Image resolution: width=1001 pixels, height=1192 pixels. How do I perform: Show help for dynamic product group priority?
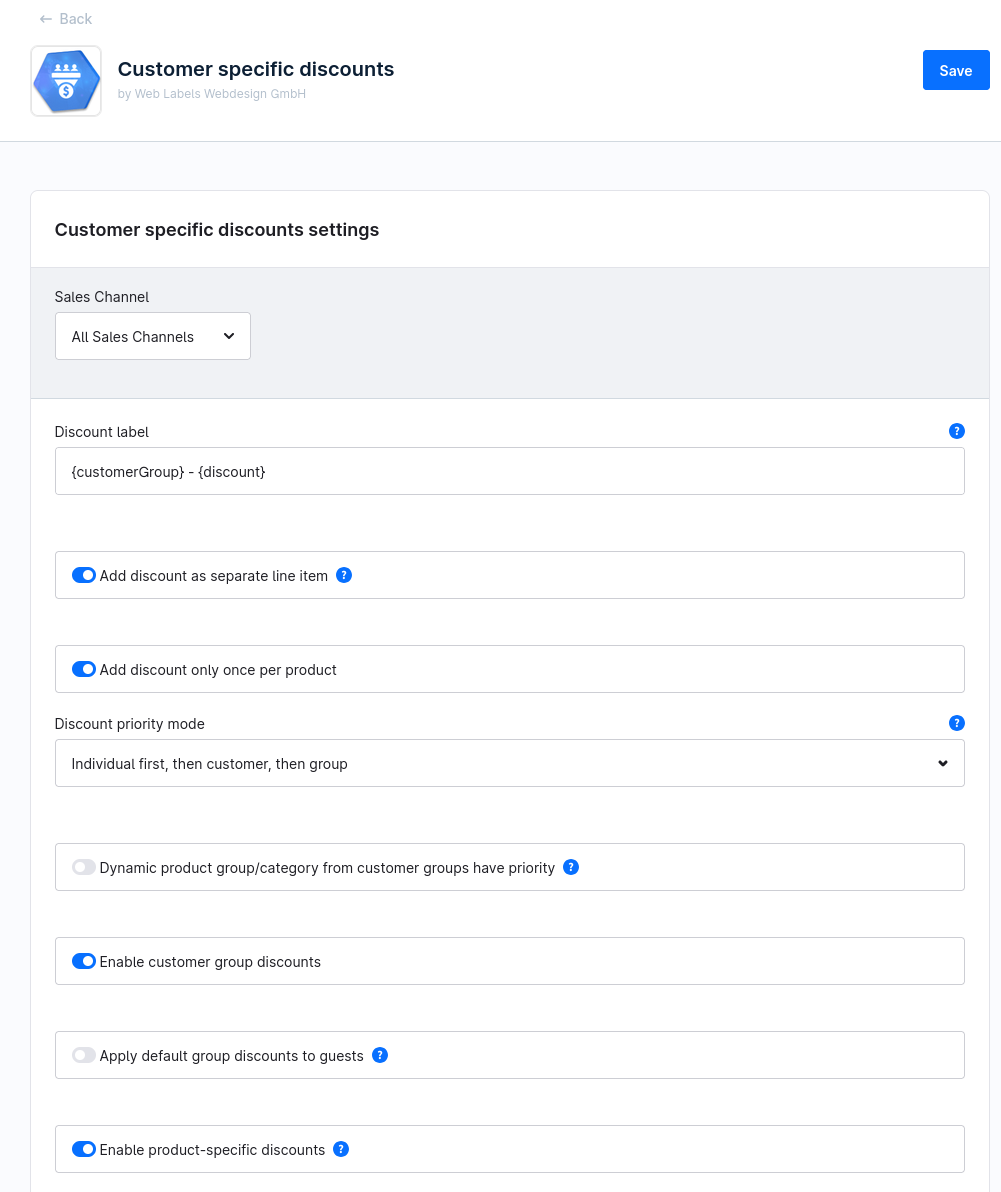[x=571, y=867]
